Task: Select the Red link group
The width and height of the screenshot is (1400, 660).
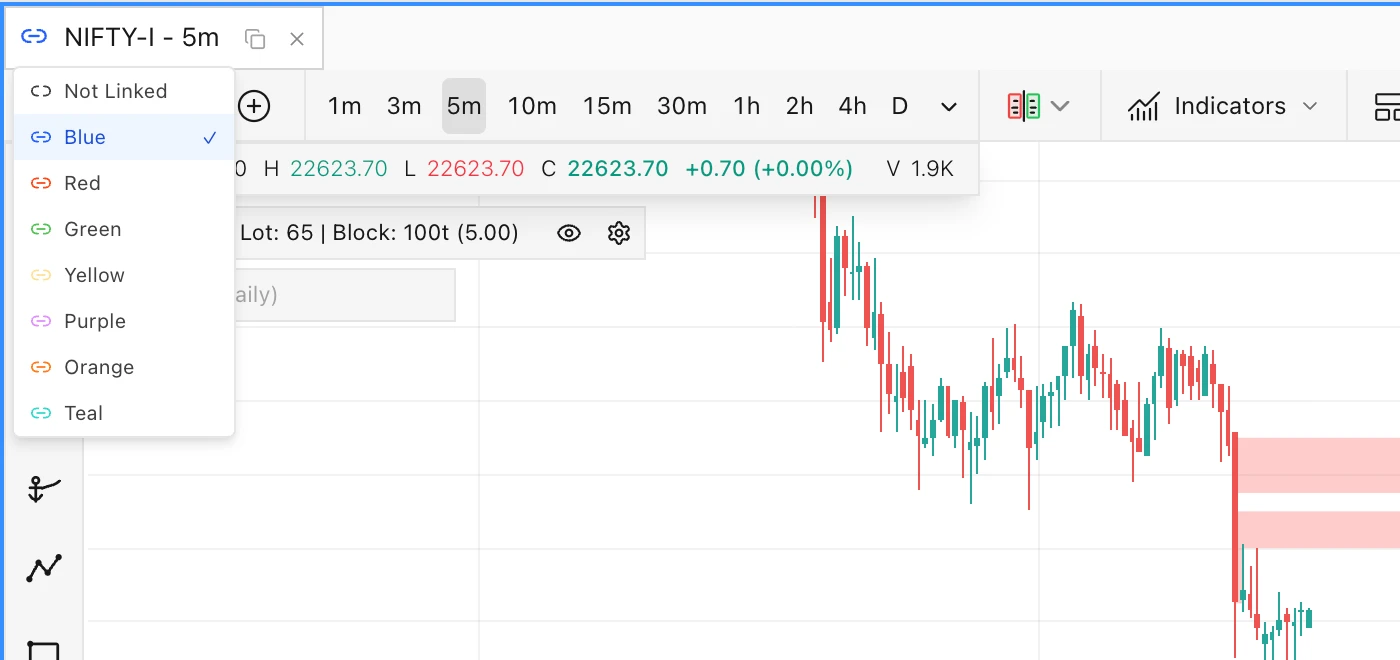Action: pyautogui.click(x=124, y=183)
